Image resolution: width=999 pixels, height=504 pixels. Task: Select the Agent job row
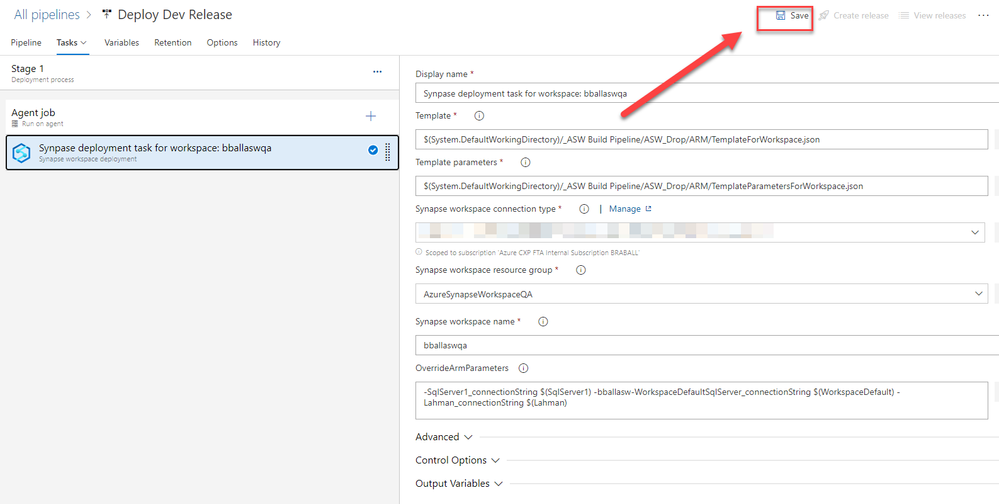(x=202, y=117)
